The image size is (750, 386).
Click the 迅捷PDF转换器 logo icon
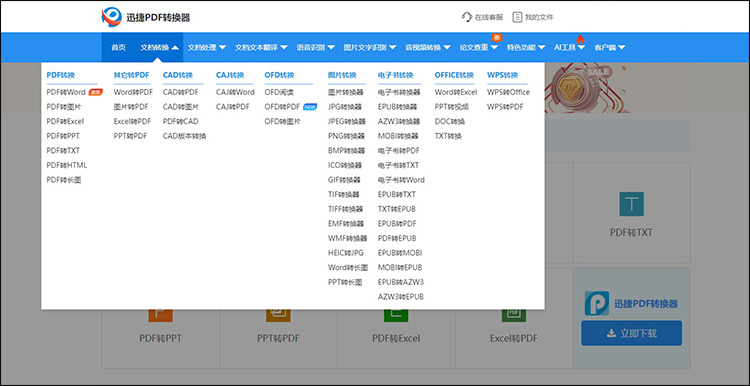click(x=112, y=17)
